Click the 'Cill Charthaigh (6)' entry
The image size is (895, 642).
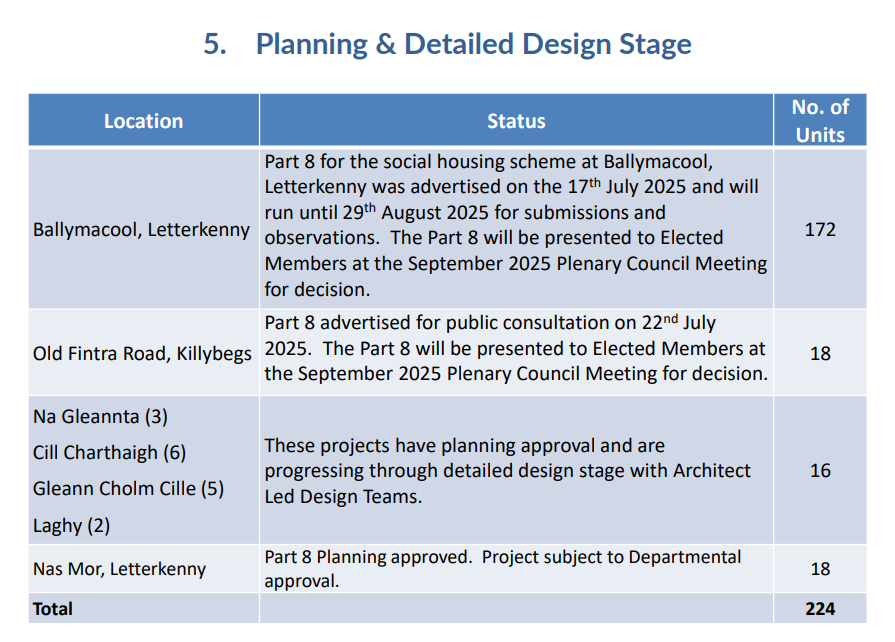tap(109, 453)
